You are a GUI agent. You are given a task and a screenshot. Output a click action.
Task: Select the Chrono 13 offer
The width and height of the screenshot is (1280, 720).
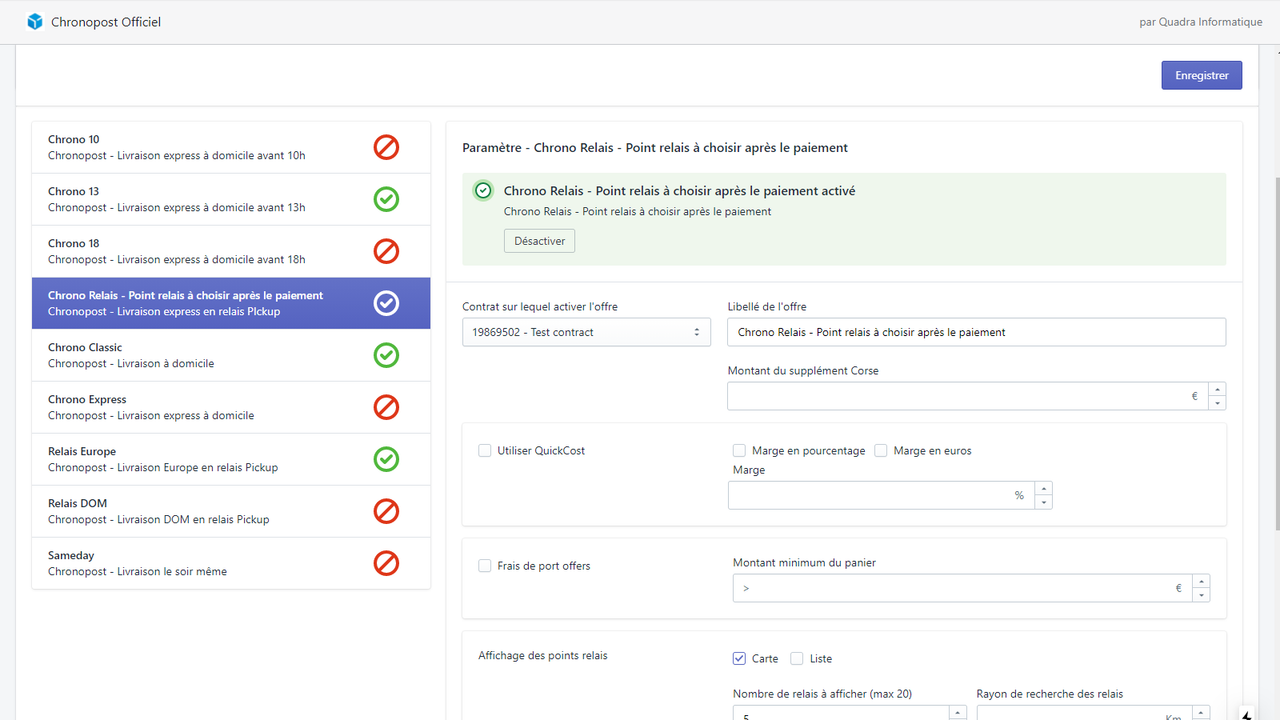pyautogui.click(x=231, y=200)
